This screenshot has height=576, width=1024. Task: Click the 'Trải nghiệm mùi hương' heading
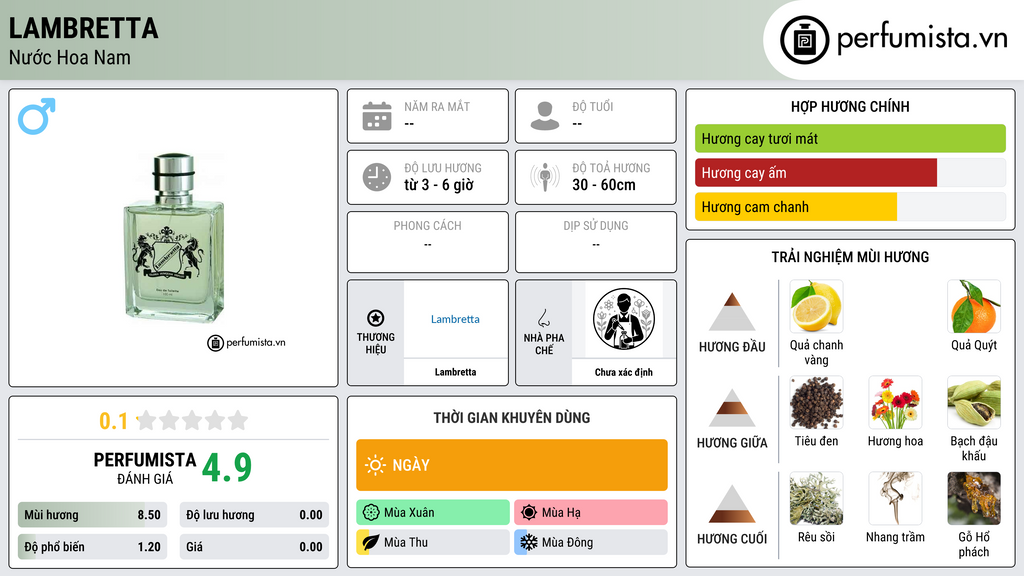coord(850,257)
